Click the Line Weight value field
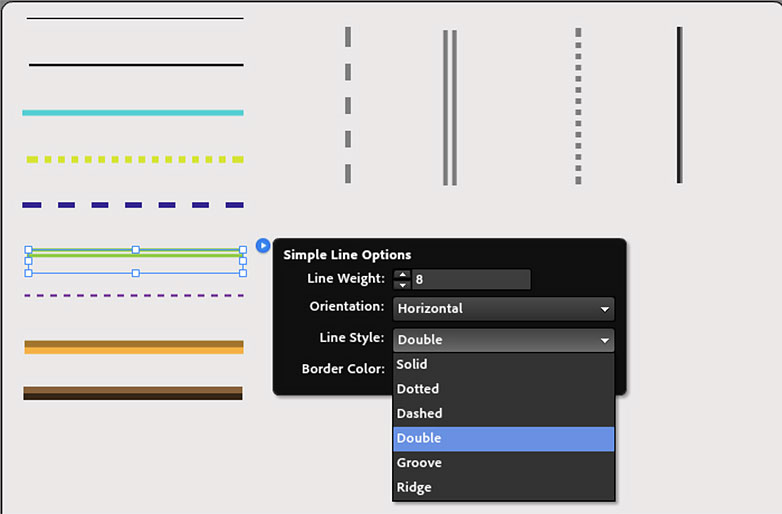 (471, 279)
